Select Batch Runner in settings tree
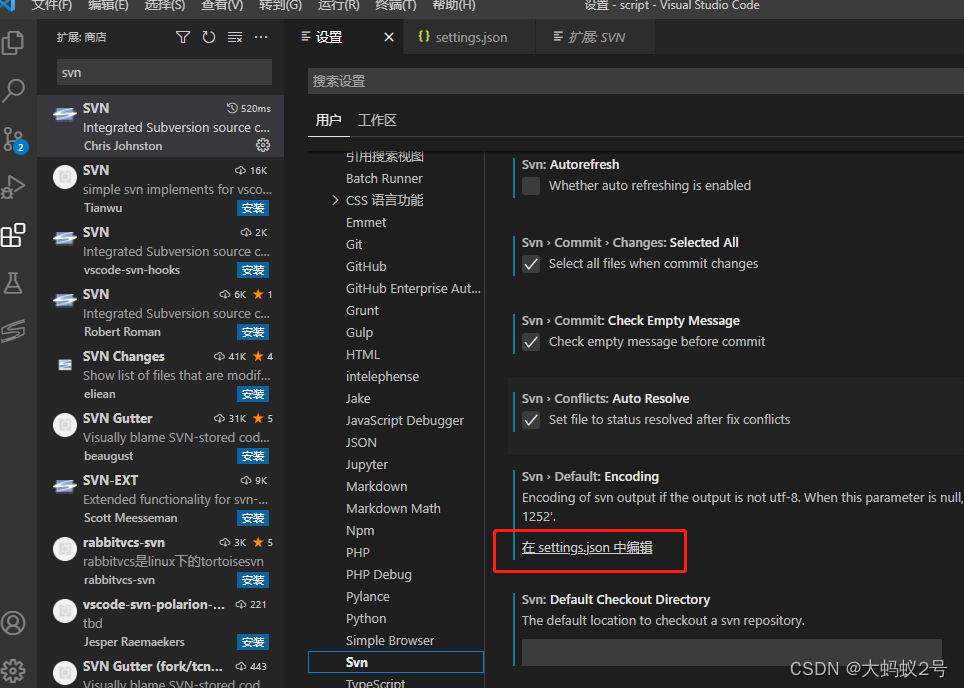 (384, 178)
